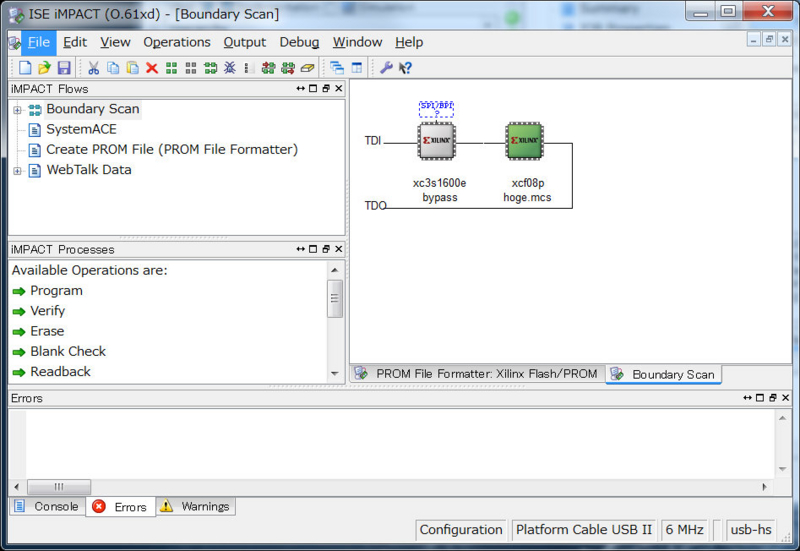The image size is (800, 551).
Task: Click the chain icon with red left arrow
Action: (x=268, y=68)
